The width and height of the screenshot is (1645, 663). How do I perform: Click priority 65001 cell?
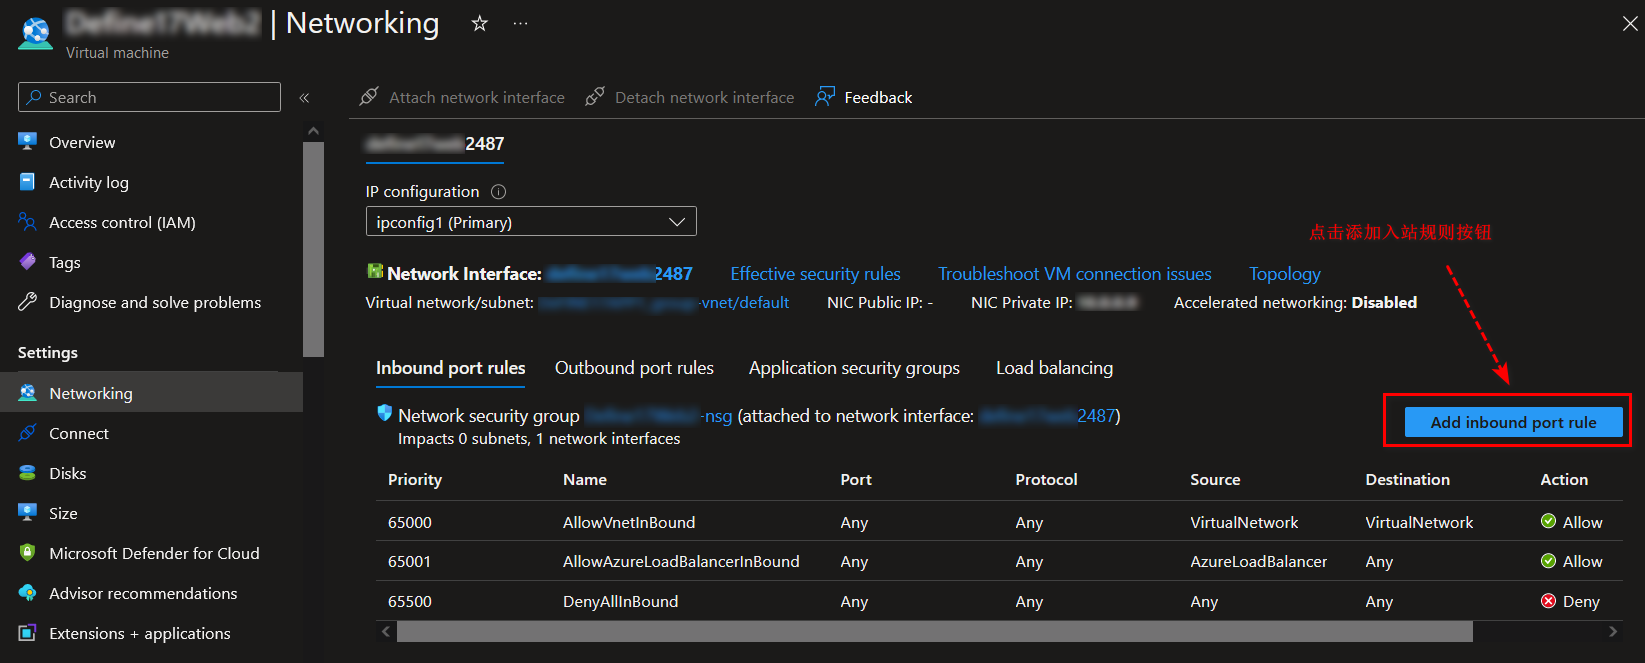coord(410,562)
